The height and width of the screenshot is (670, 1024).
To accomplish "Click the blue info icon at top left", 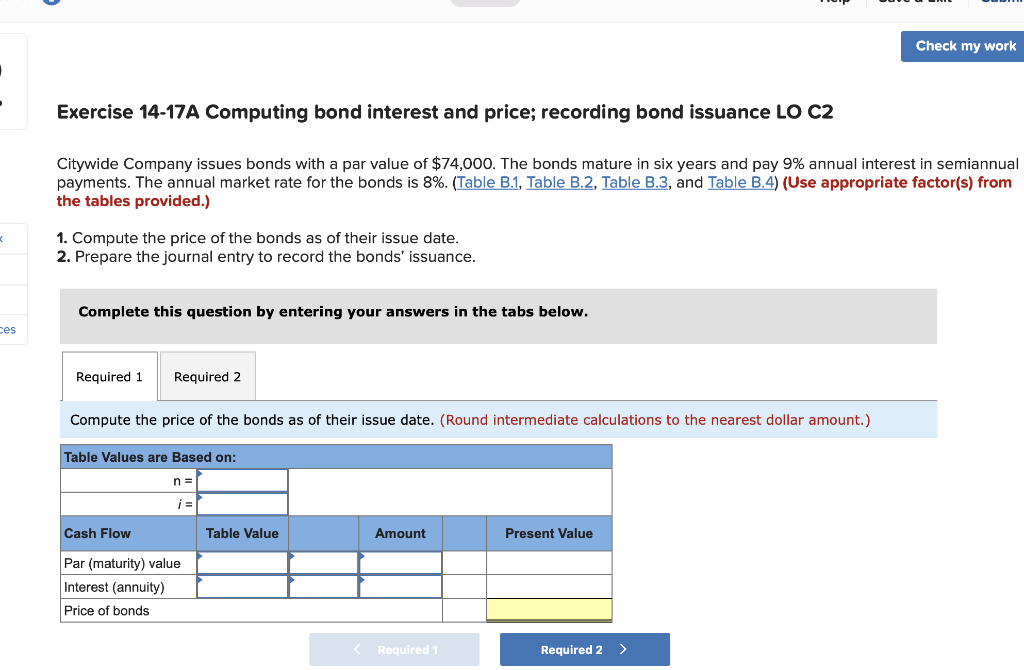I will (x=50, y=3).
